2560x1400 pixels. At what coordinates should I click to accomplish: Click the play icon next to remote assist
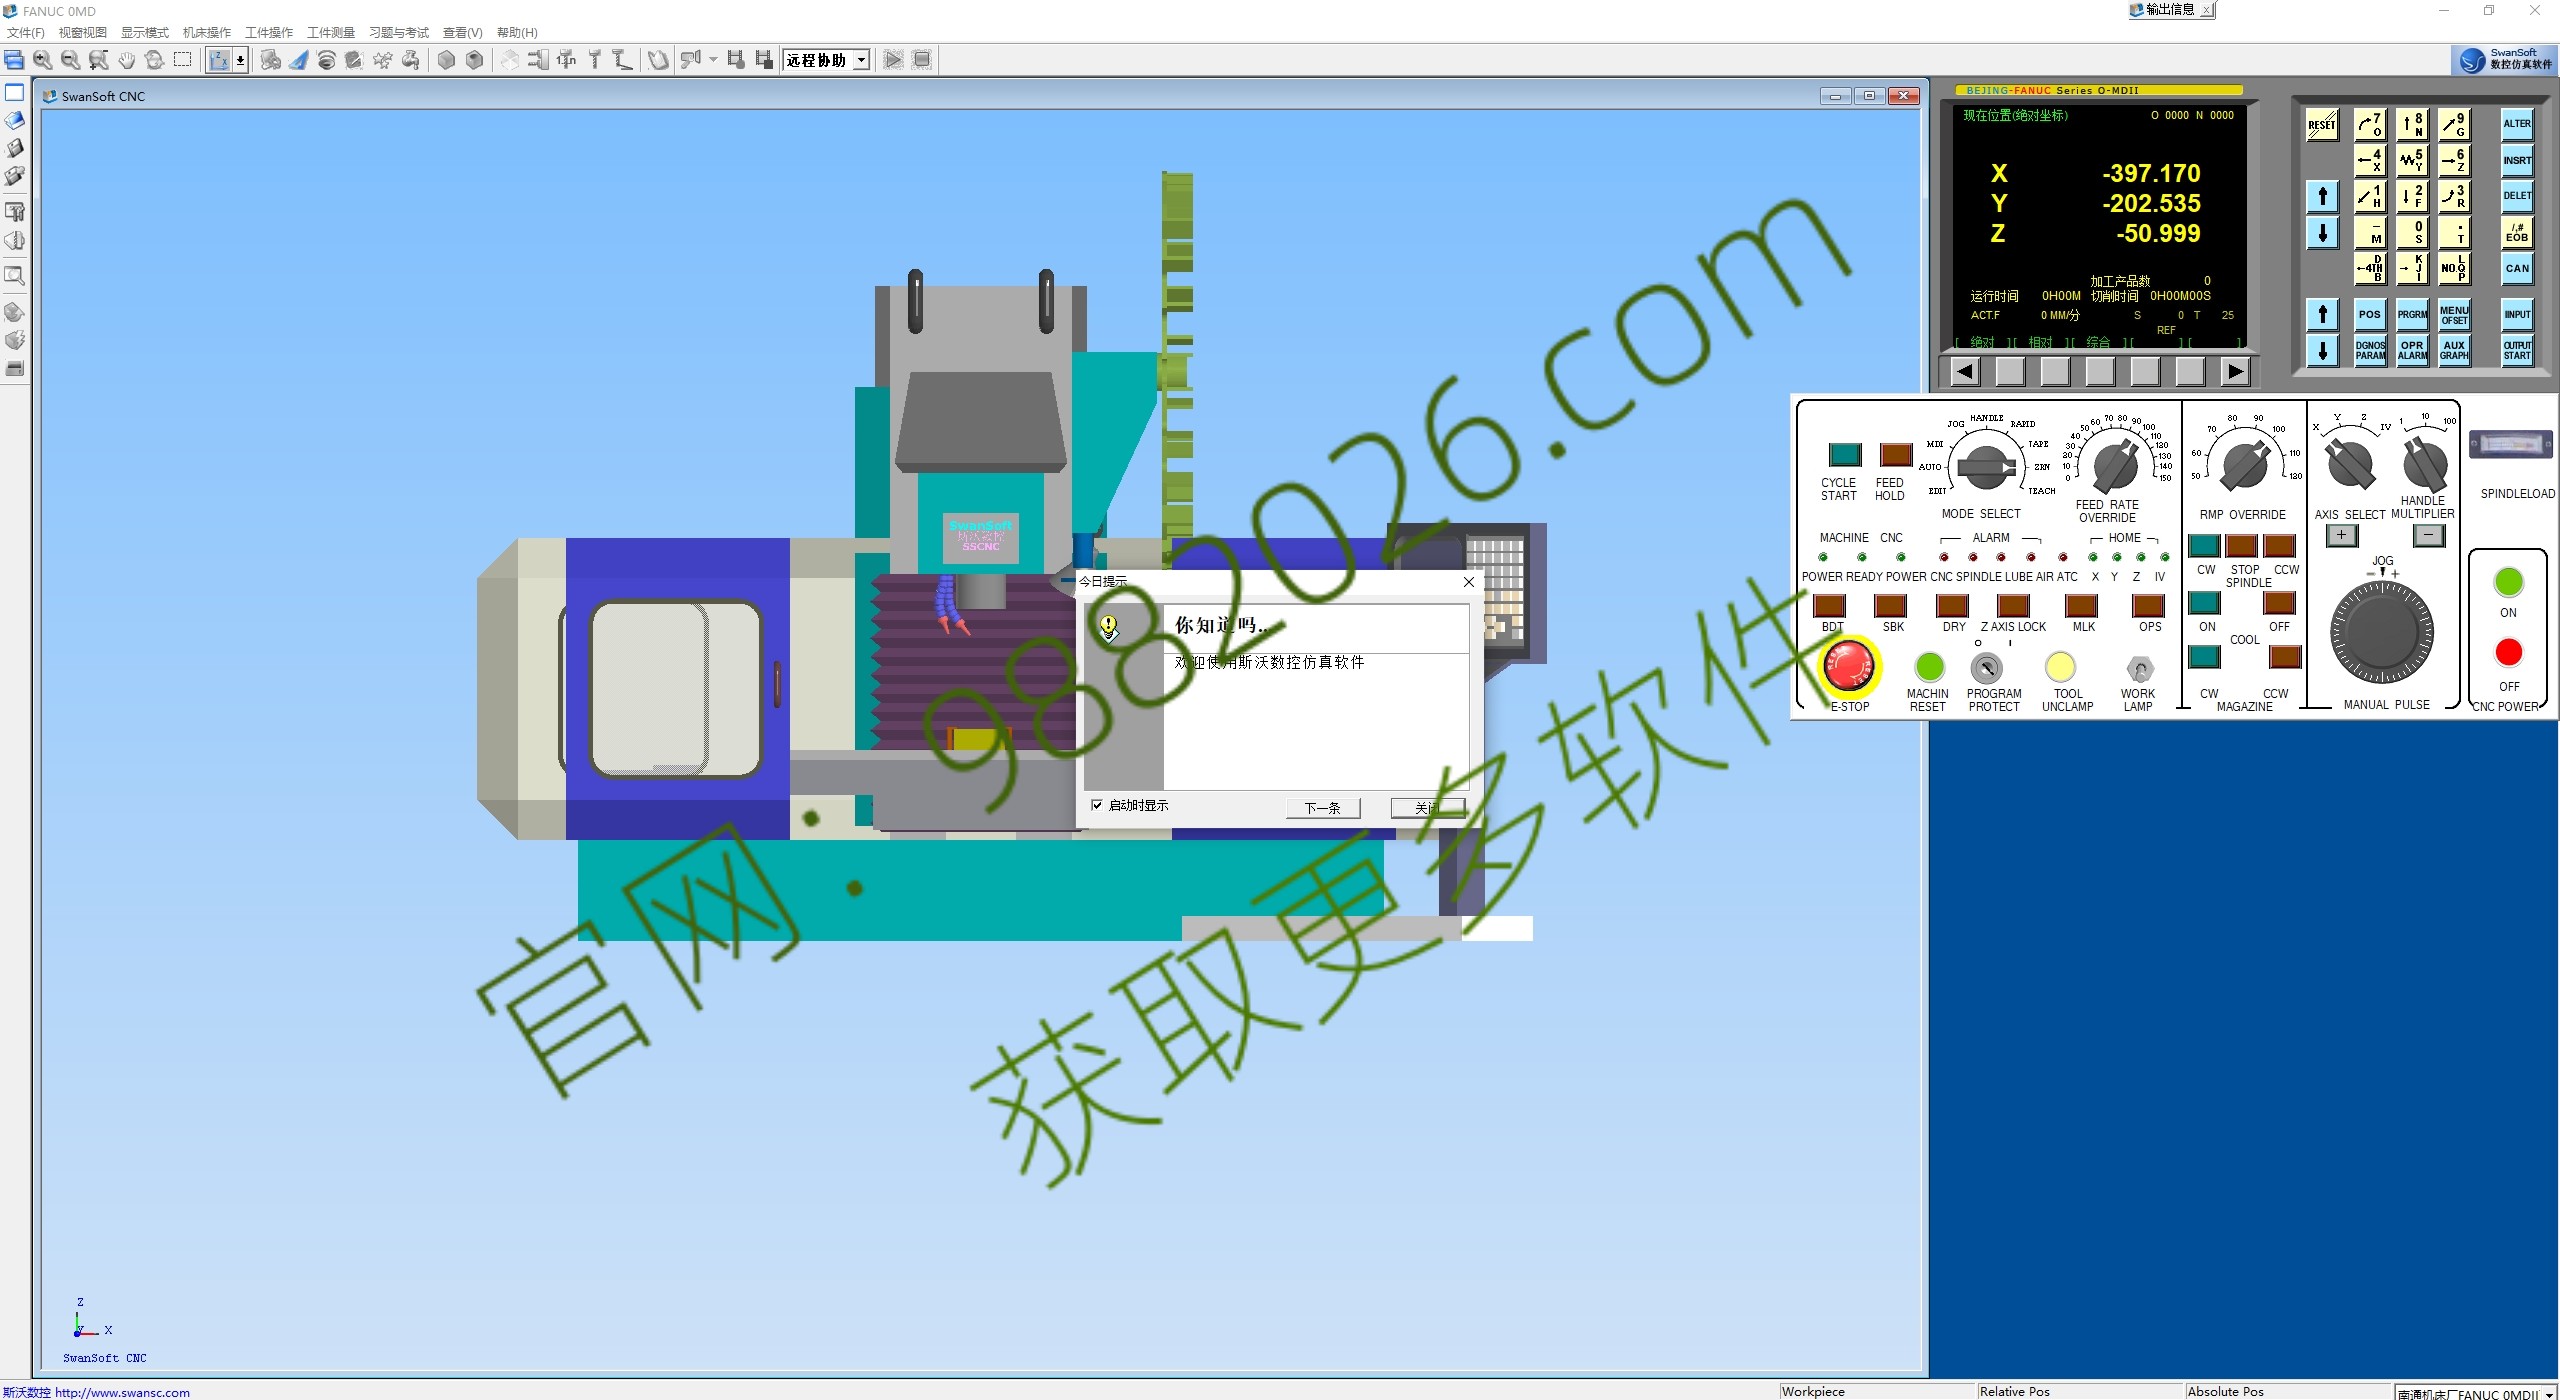[x=894, y=60]
